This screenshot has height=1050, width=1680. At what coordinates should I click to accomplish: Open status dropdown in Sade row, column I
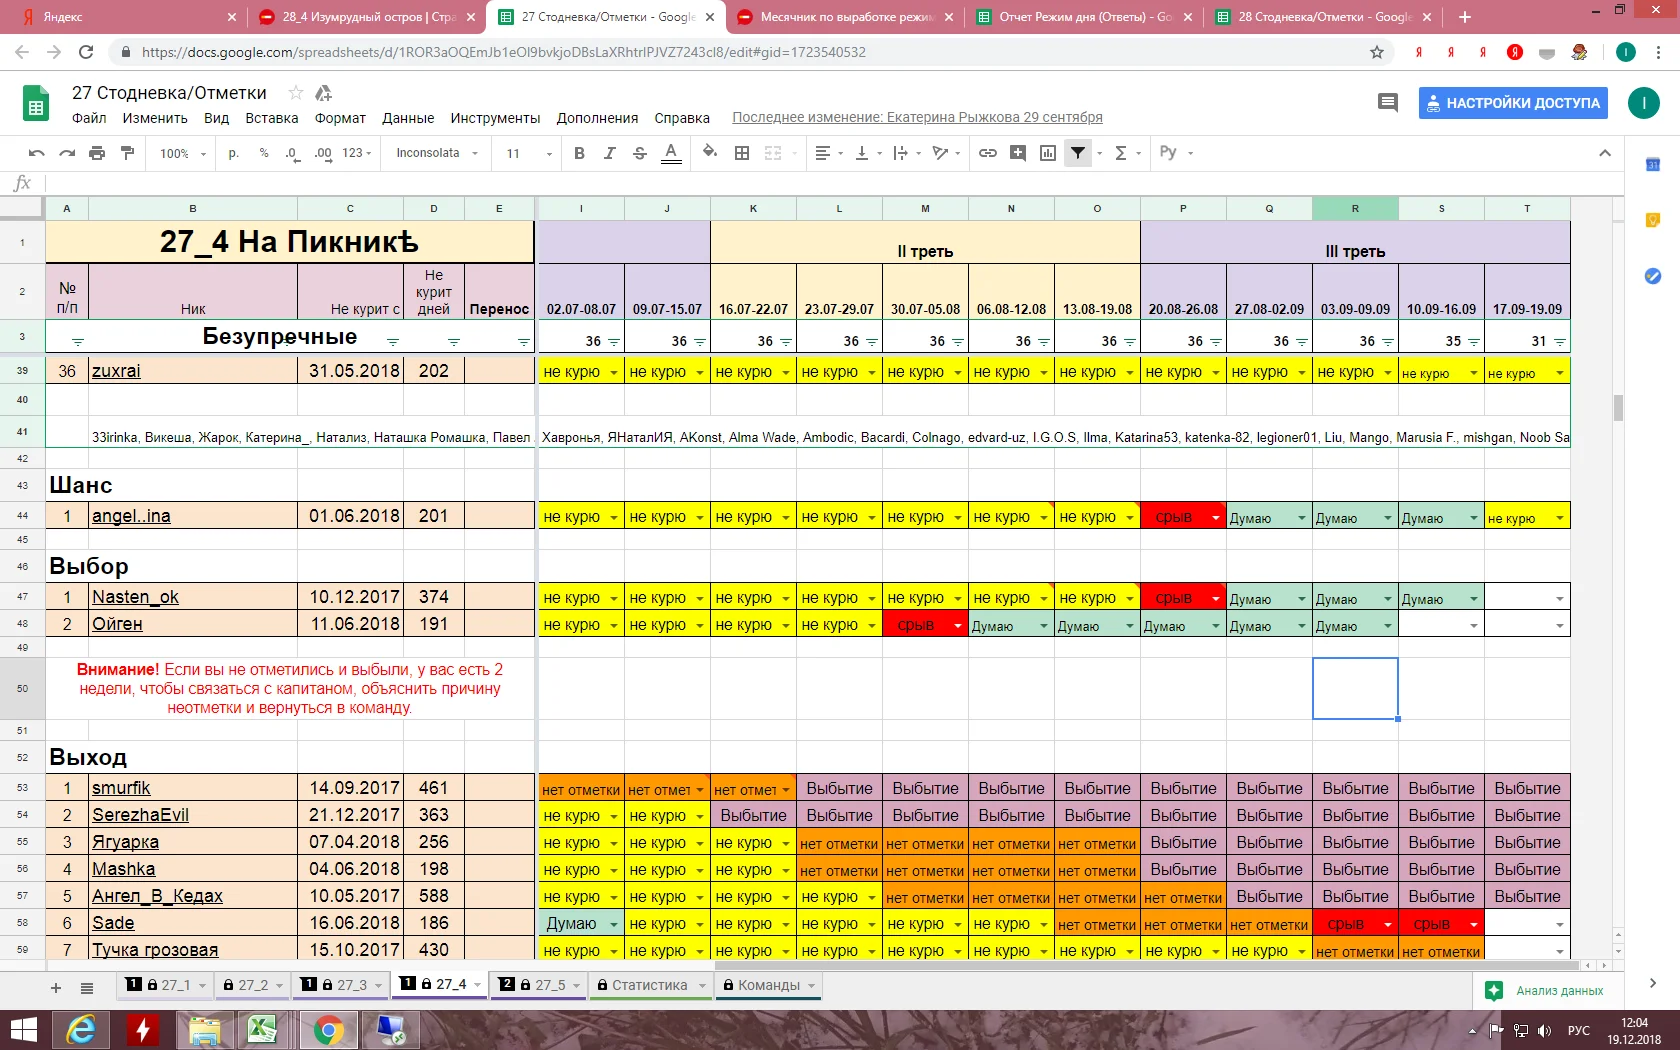614,924
